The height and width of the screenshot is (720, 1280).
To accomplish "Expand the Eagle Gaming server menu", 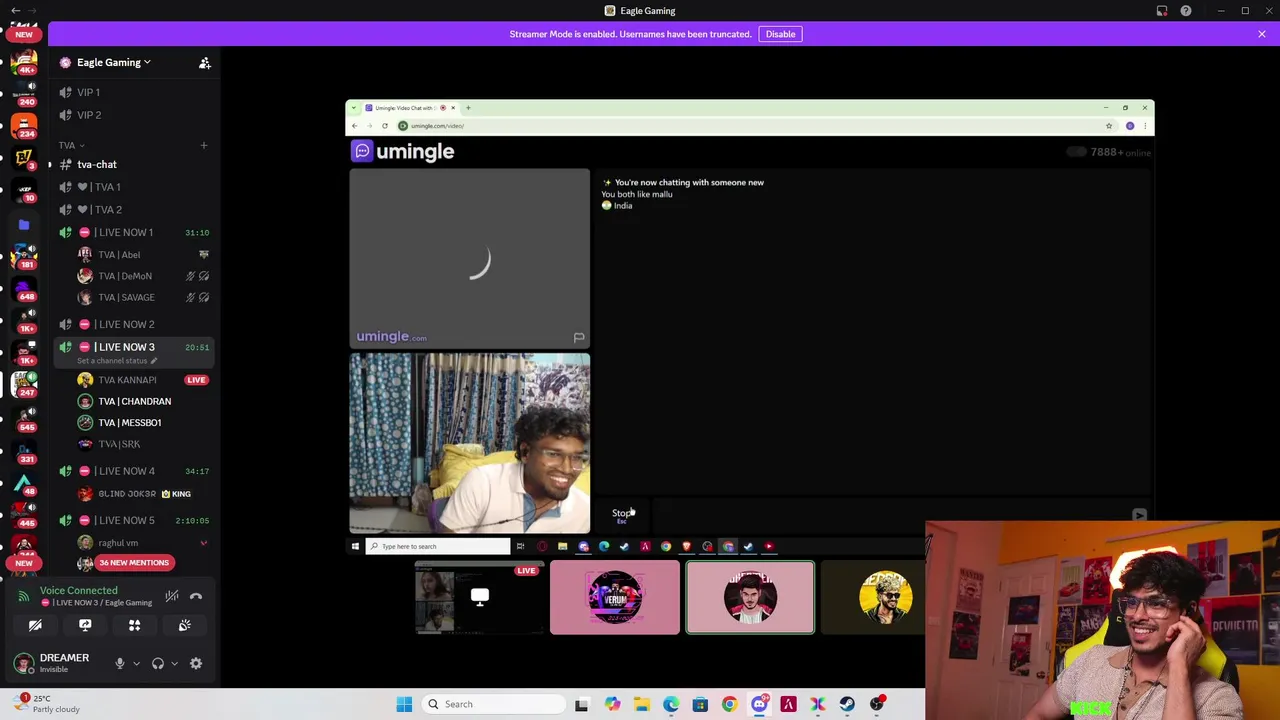I will tap(114, 63).
